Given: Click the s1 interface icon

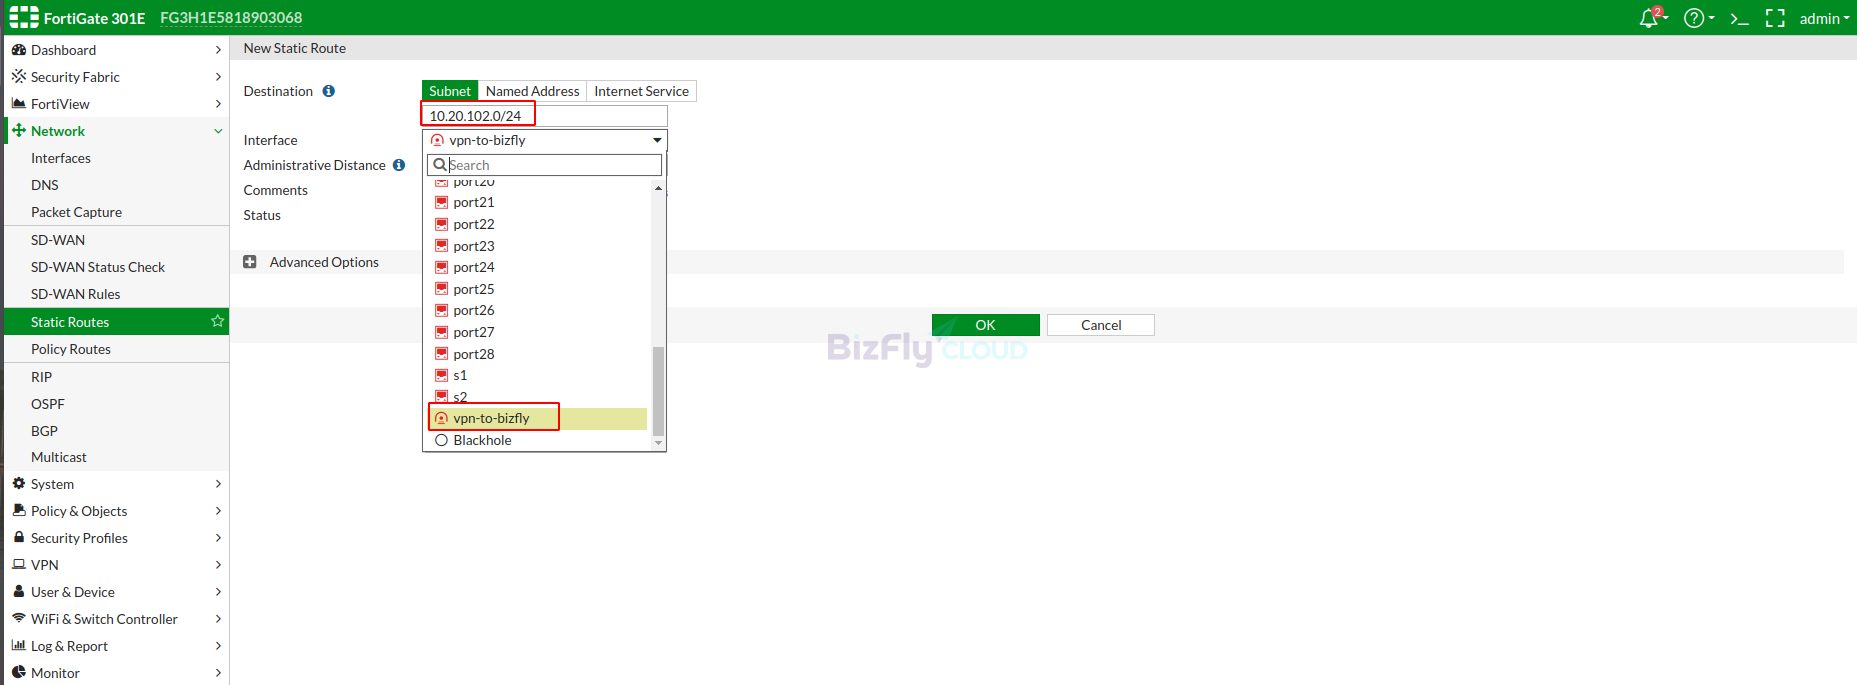Looking at the screenshot, I should [x=441, y=375].
